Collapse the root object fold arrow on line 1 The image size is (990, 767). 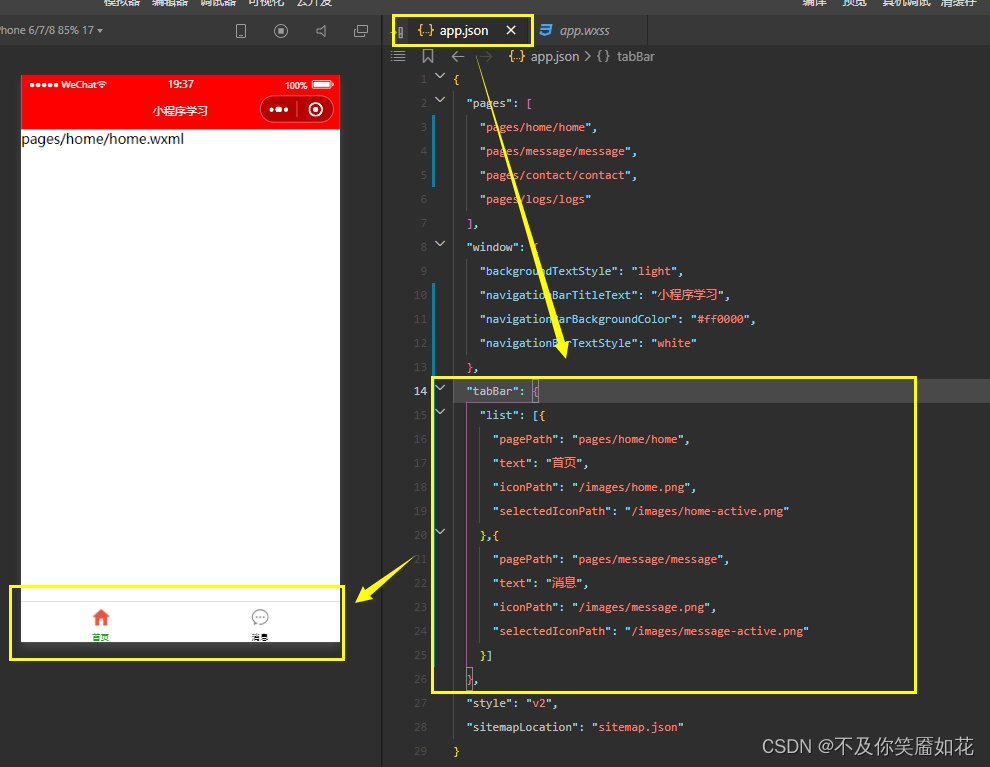(x=440, y=76)
